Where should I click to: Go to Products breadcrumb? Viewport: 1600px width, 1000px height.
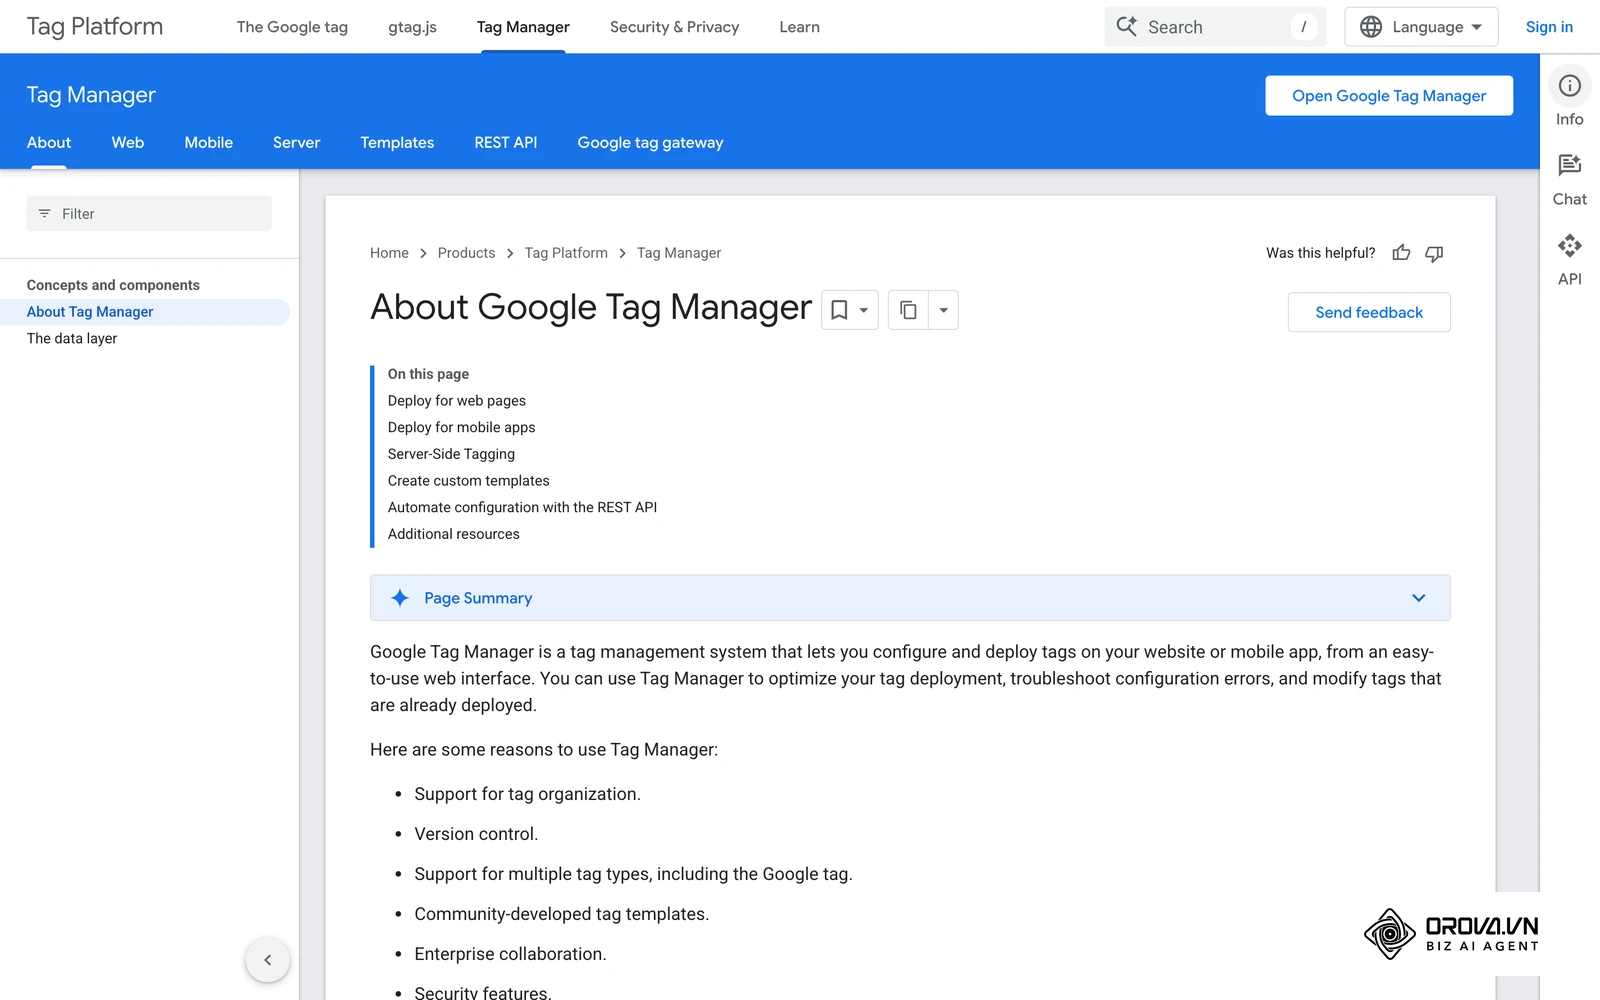[466, 253]
